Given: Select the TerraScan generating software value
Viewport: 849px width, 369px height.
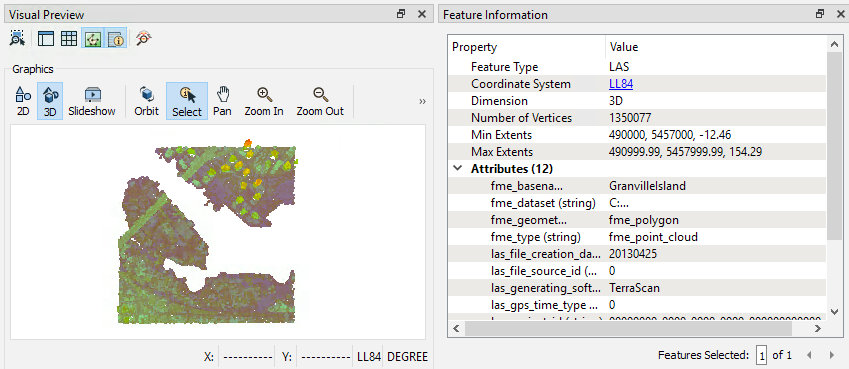Looking at the screenshot, I should tap(634, 288).
